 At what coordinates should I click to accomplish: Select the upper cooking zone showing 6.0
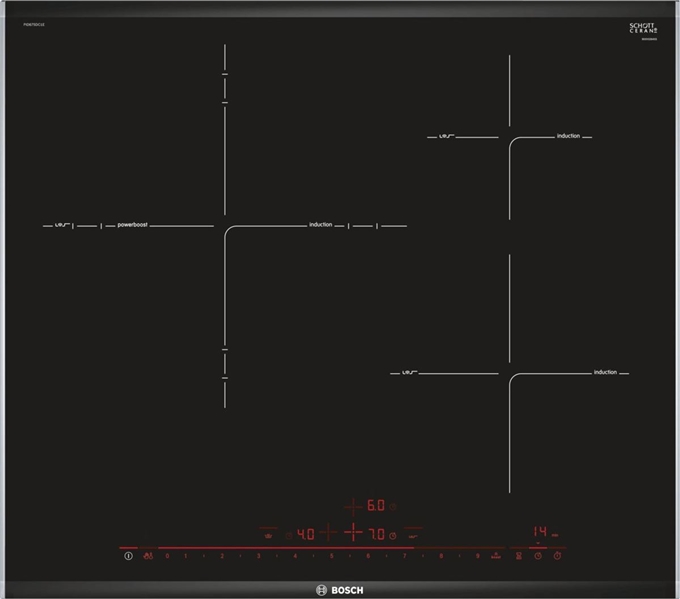(376, 505)
